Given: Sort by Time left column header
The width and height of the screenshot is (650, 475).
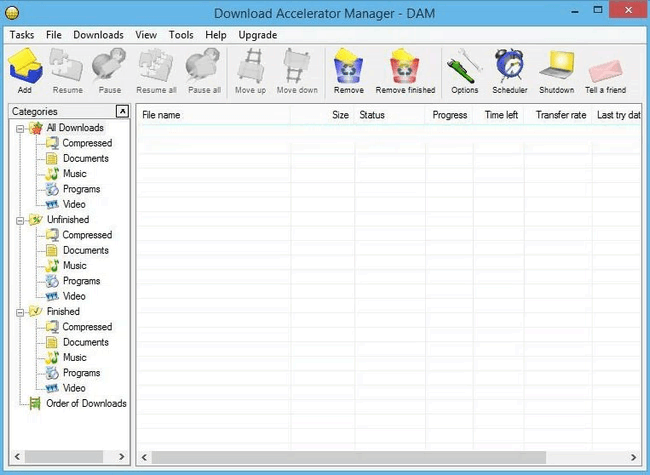Looking at the screenshot, I should (x=499, y=115).
